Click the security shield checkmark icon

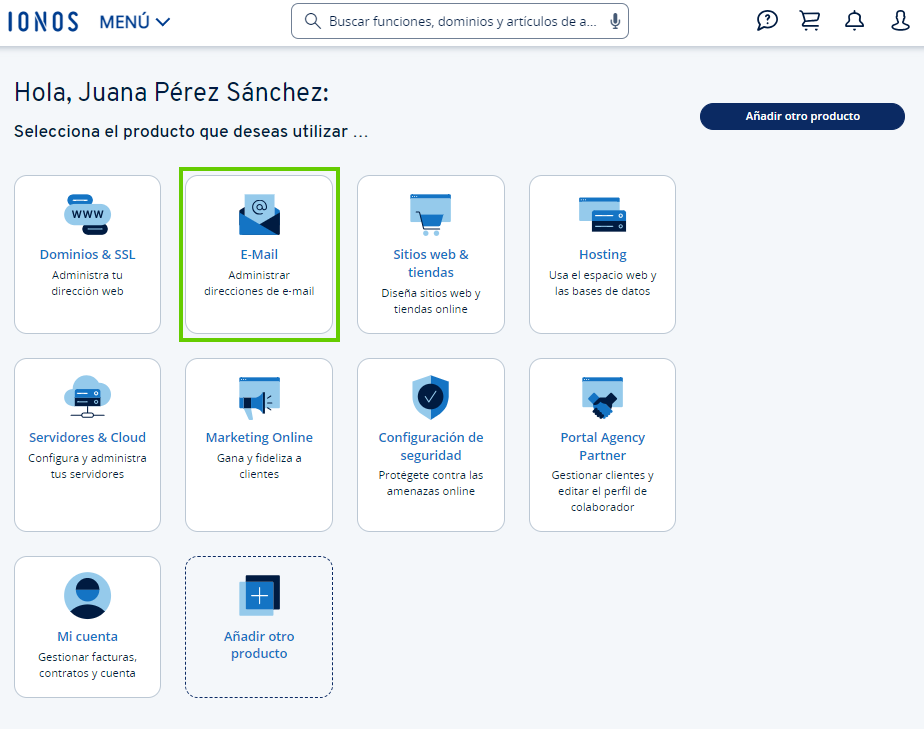click(x=431, y=397)
